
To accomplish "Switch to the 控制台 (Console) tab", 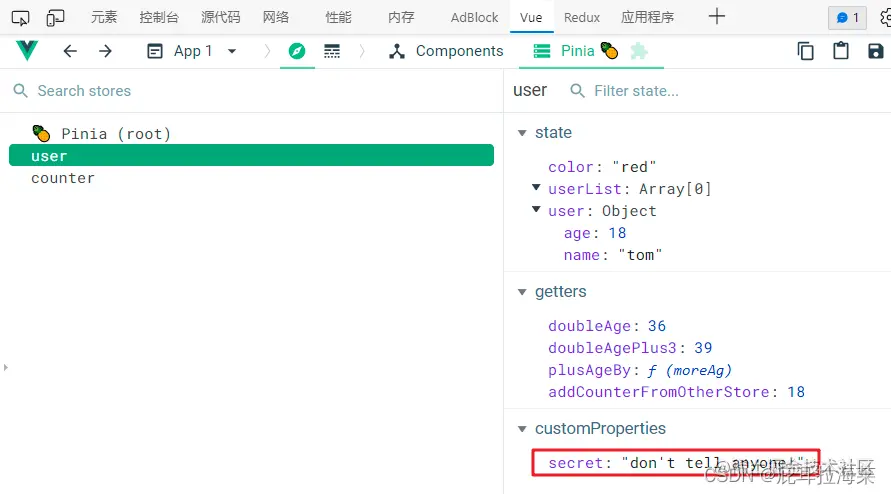I will click(159, 18).
